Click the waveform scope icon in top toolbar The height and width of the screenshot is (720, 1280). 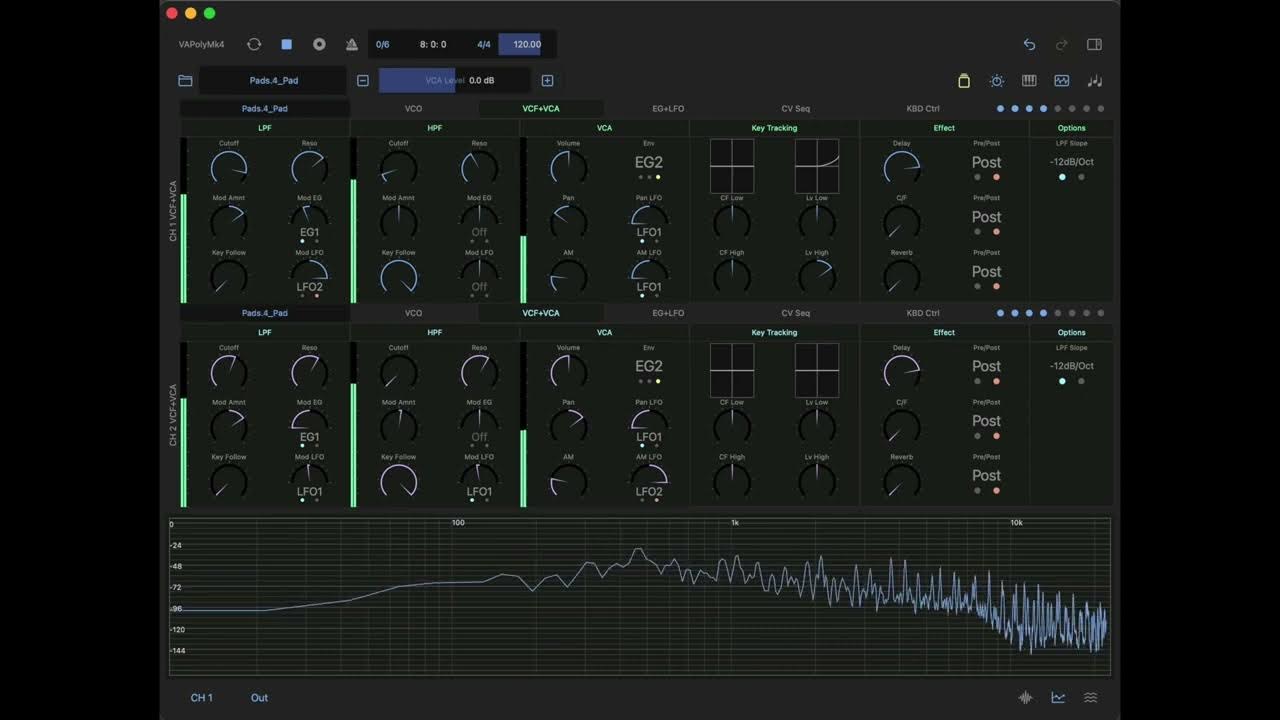coord(1062,81)
